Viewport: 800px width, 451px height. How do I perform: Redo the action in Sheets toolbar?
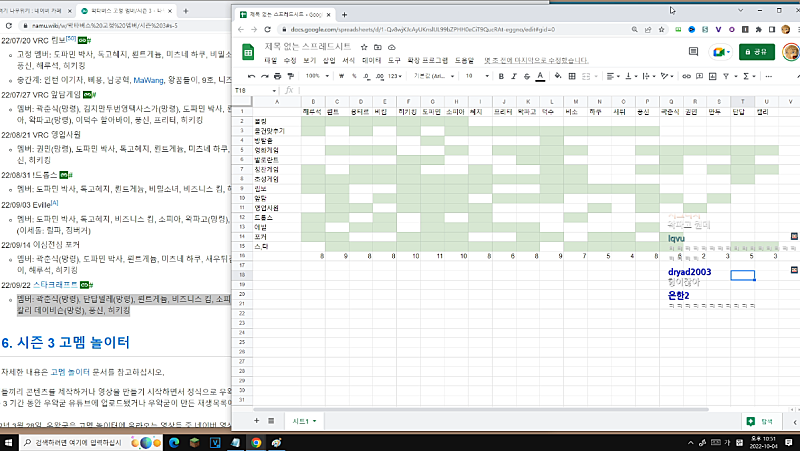264,76
